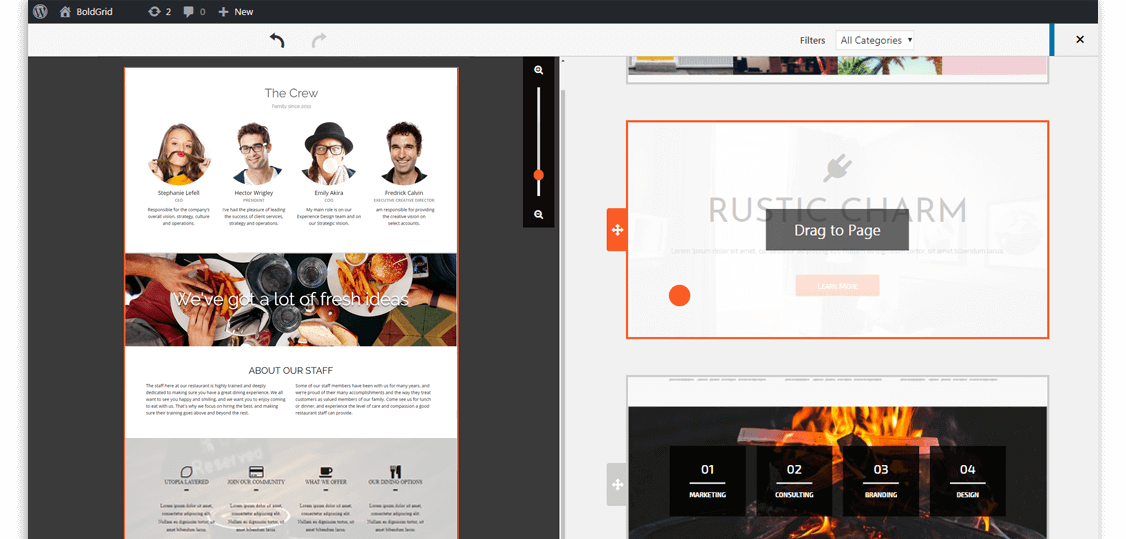1126x539 pixels.
Task: Click the home house icon
Action: click(65, 11)
